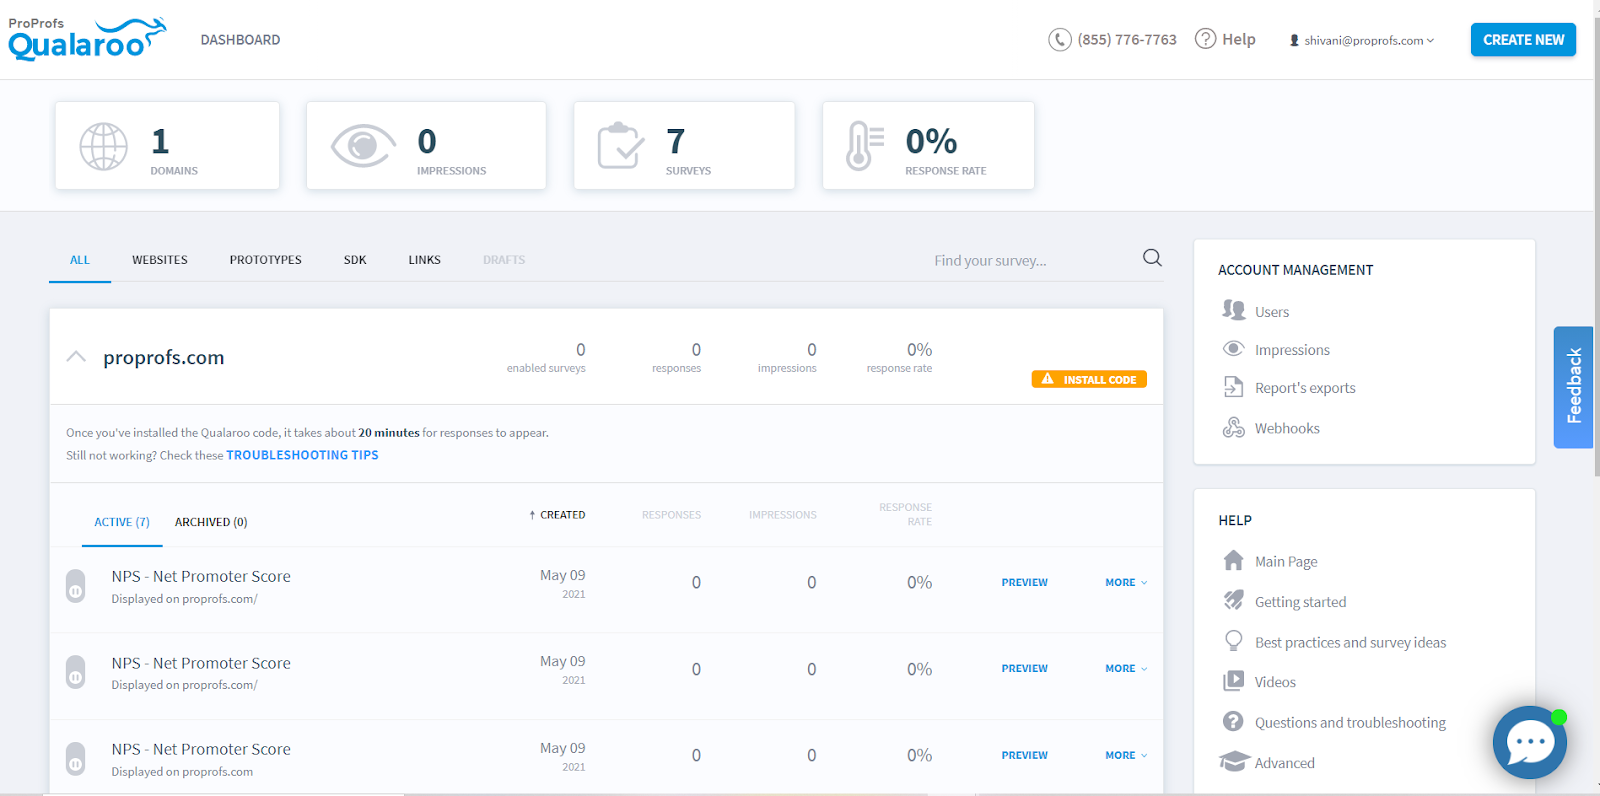This screenshot has height=796, width=1600.
Task: Click the Advanced graduation cap icon
Action: (1235, 762)
